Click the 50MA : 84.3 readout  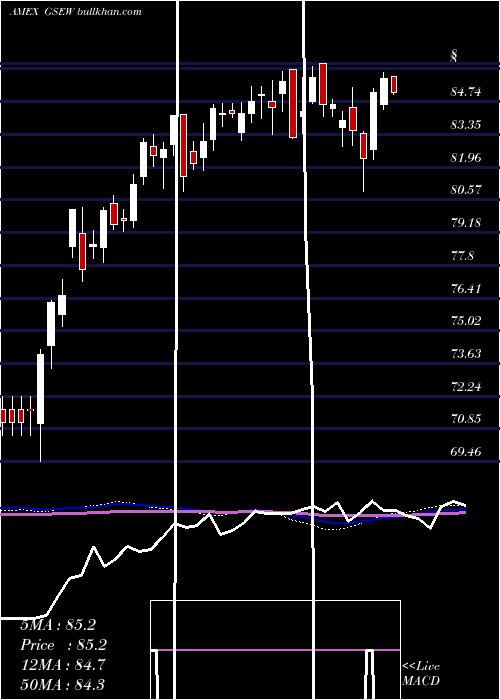(63, 685)
